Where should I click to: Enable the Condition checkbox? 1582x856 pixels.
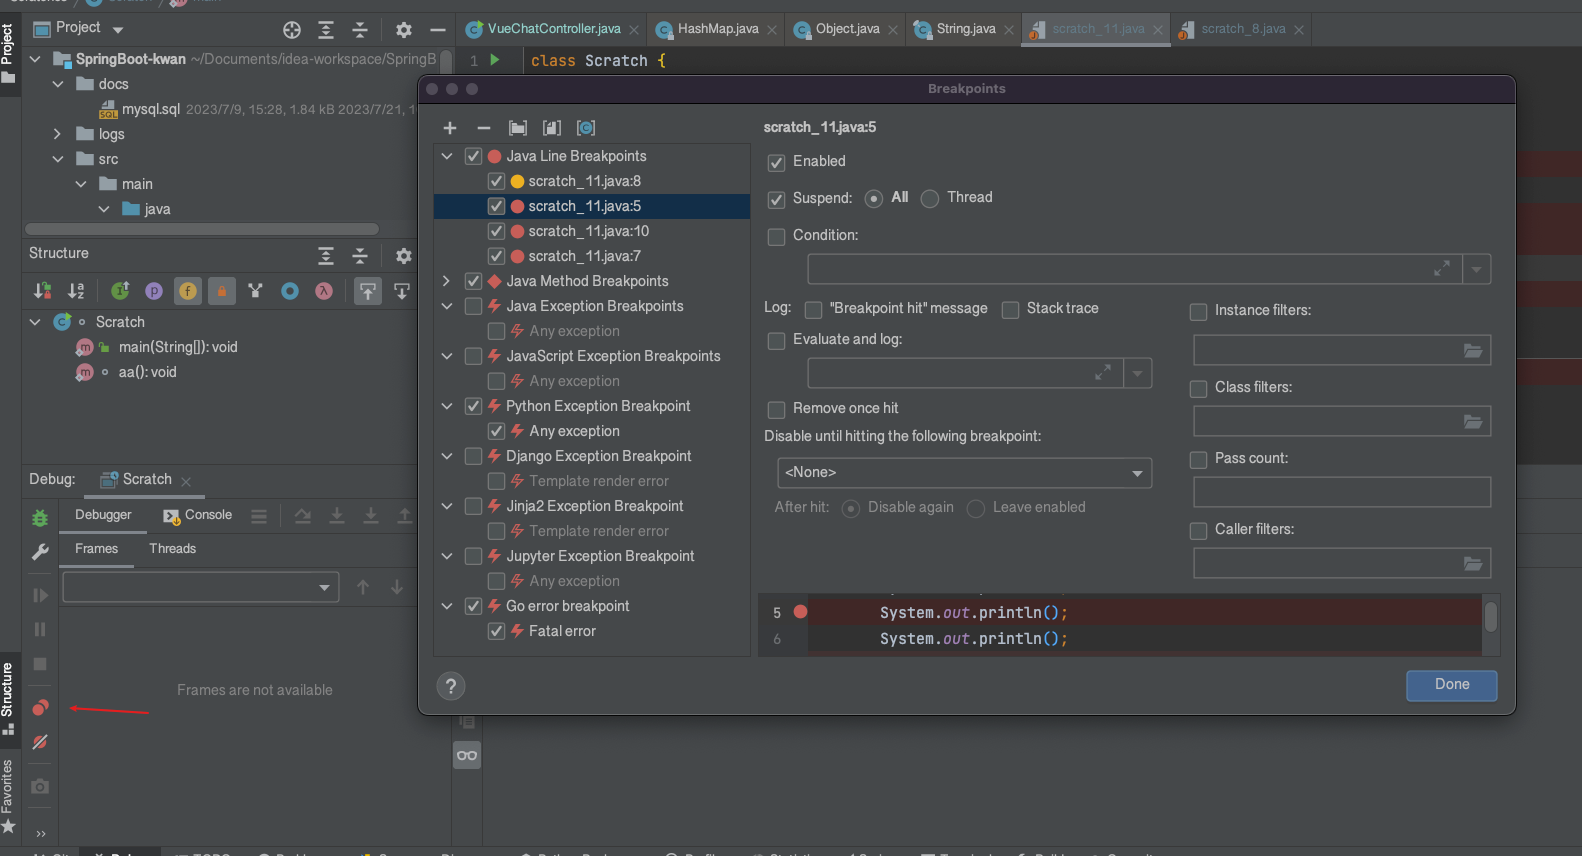776,237
